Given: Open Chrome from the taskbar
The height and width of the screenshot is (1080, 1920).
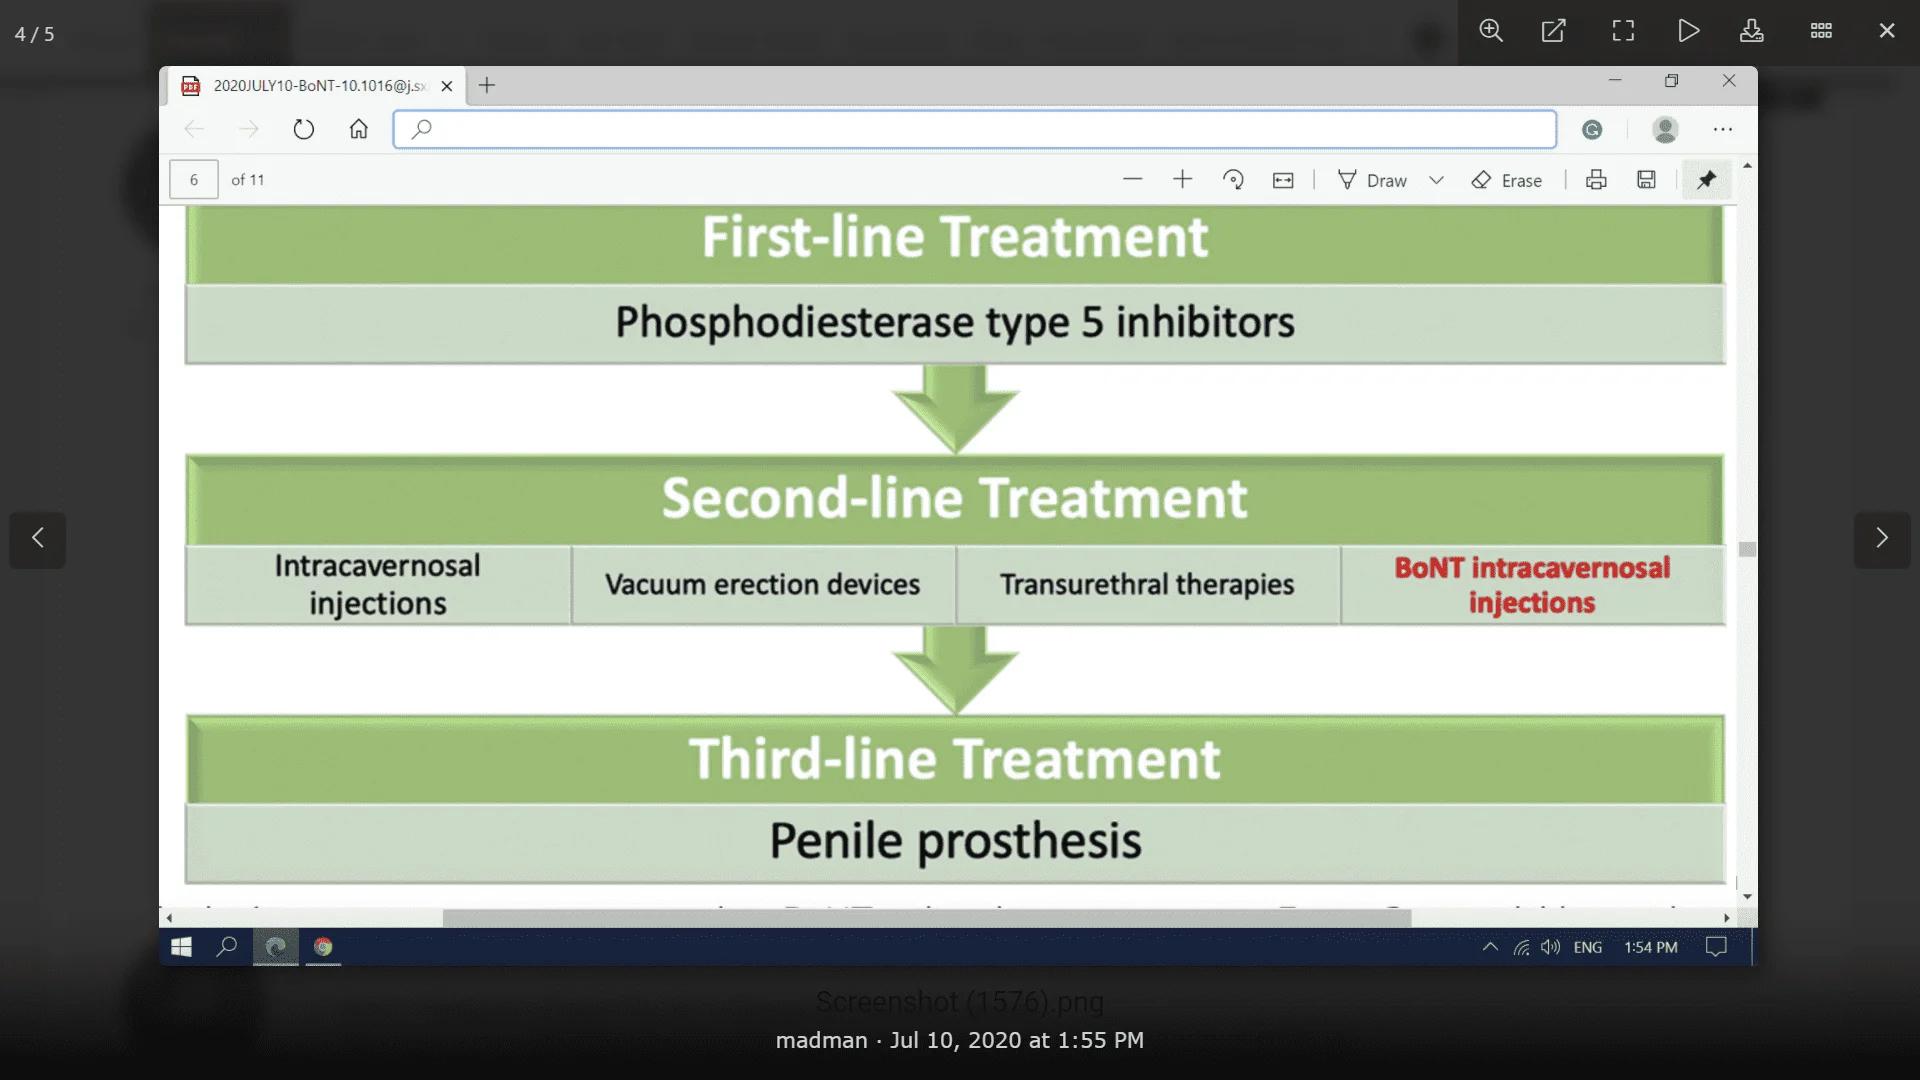Looking at the screenshot, I should click(x=322, y=947).
